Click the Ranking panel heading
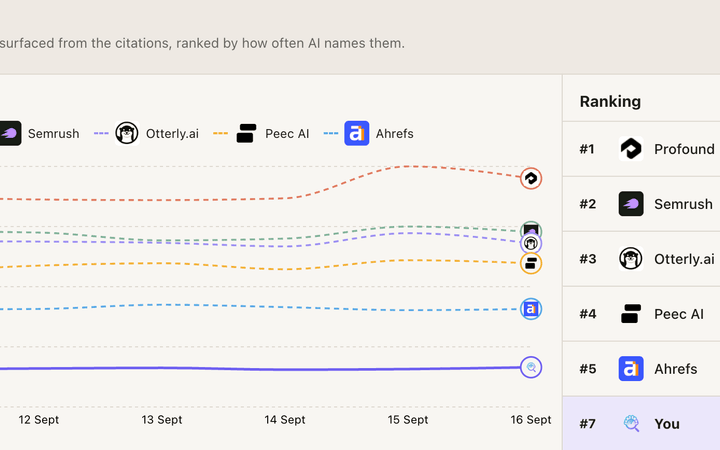The height and width of the screenshot is (450, 720). coord(610,101)
